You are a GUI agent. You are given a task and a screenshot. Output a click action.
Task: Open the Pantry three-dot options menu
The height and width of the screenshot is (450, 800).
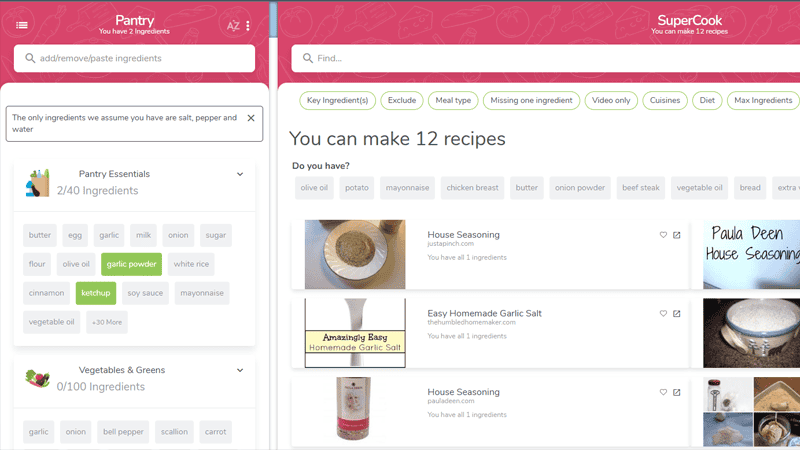(x=248, y=26)
